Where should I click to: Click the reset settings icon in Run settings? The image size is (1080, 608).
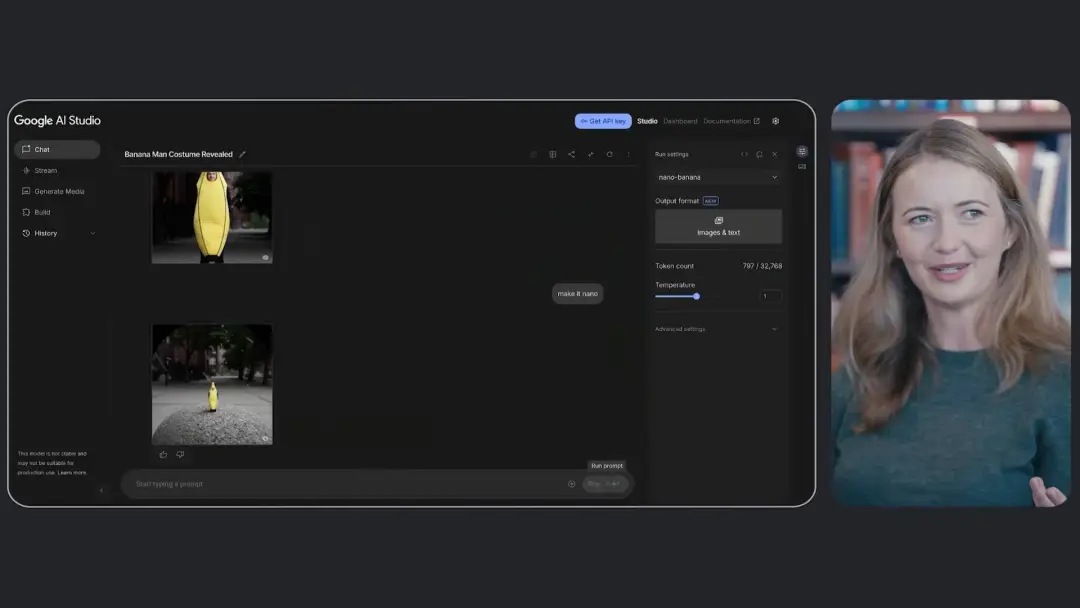(x=759, y=154)
